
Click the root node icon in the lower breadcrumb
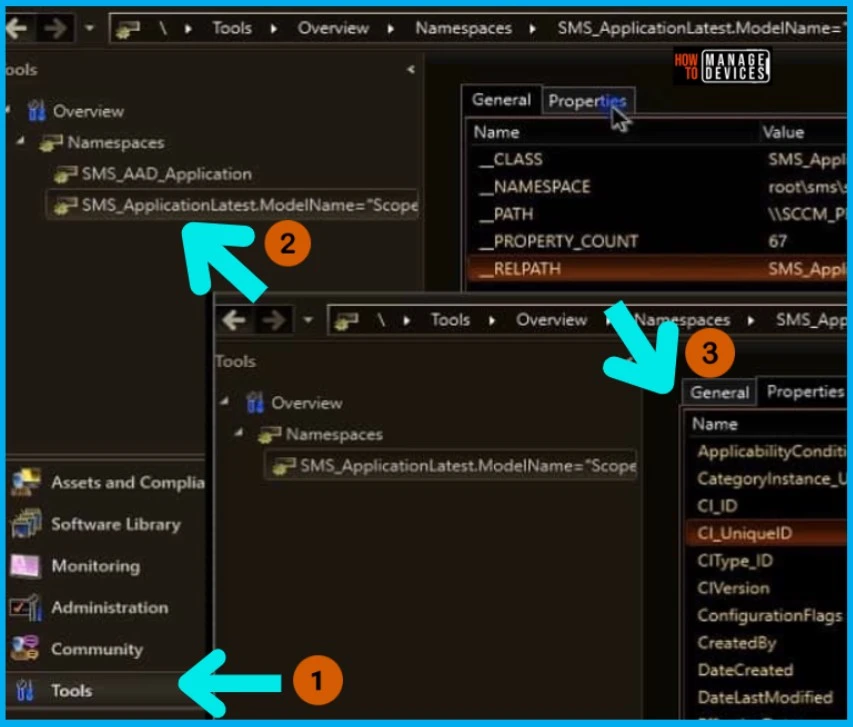[x=346, y=321]
